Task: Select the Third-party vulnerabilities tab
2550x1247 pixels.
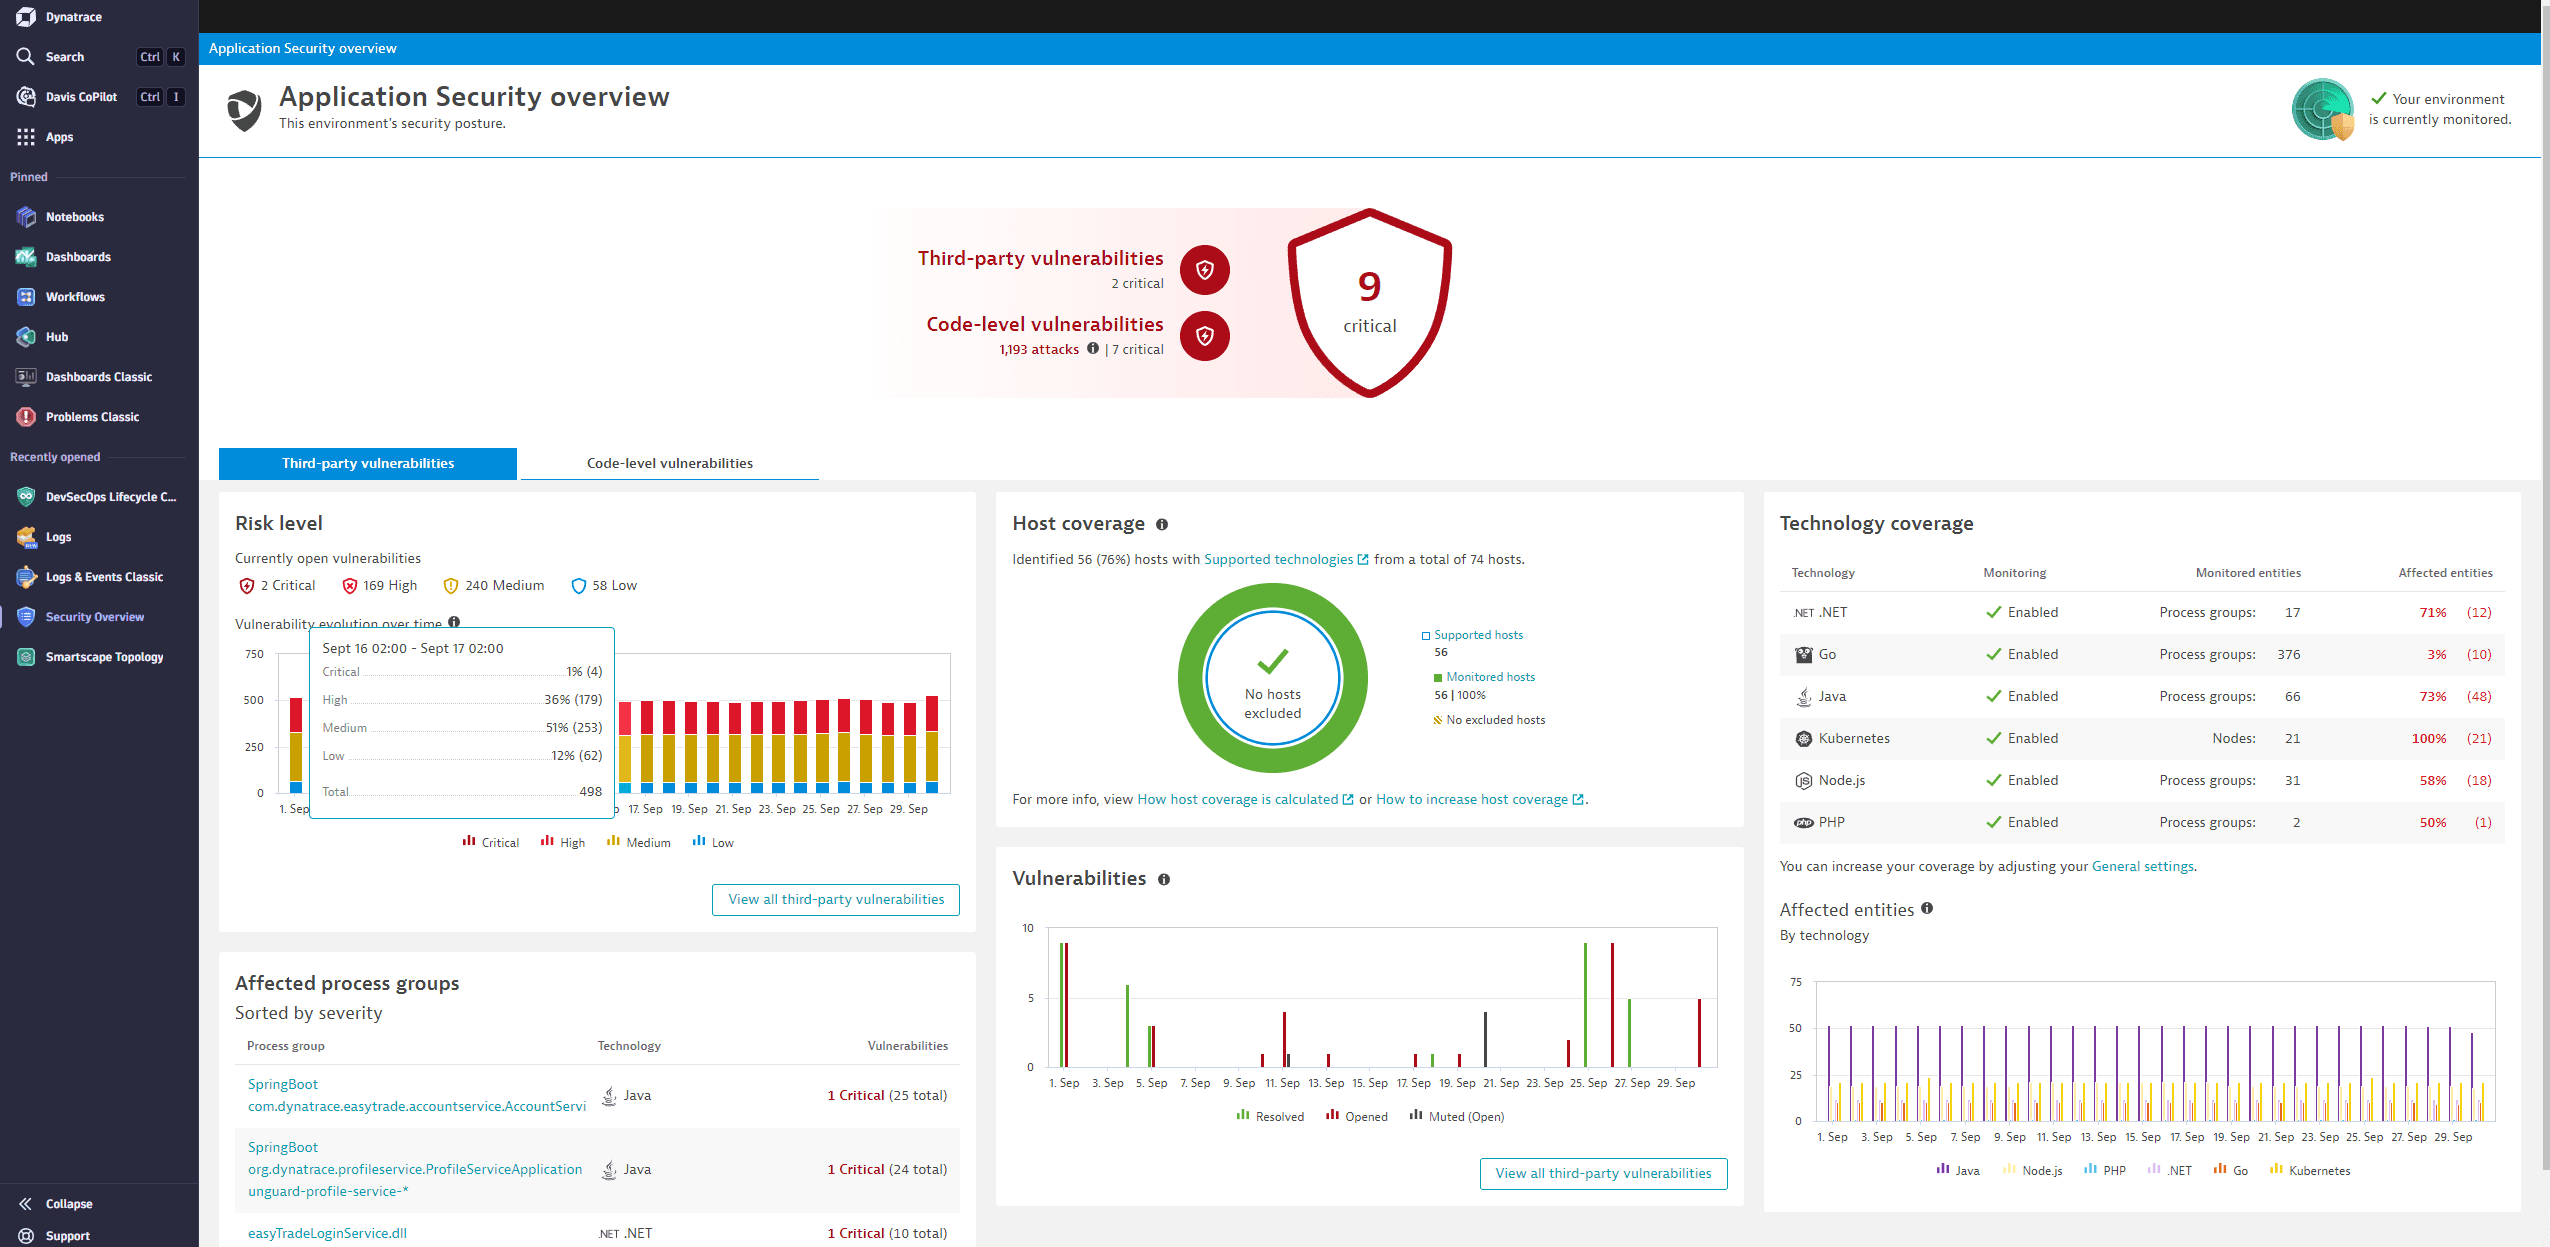Action: pos(367,463)
